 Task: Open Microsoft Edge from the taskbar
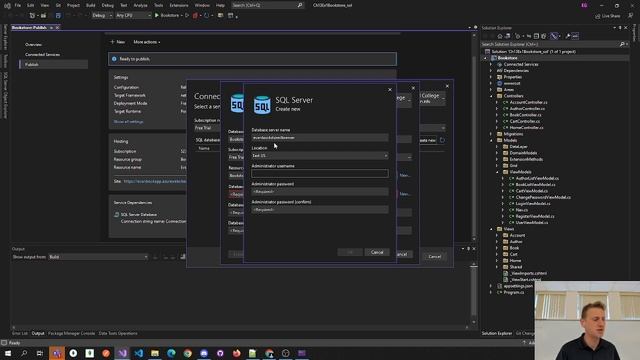pos(171,353)
